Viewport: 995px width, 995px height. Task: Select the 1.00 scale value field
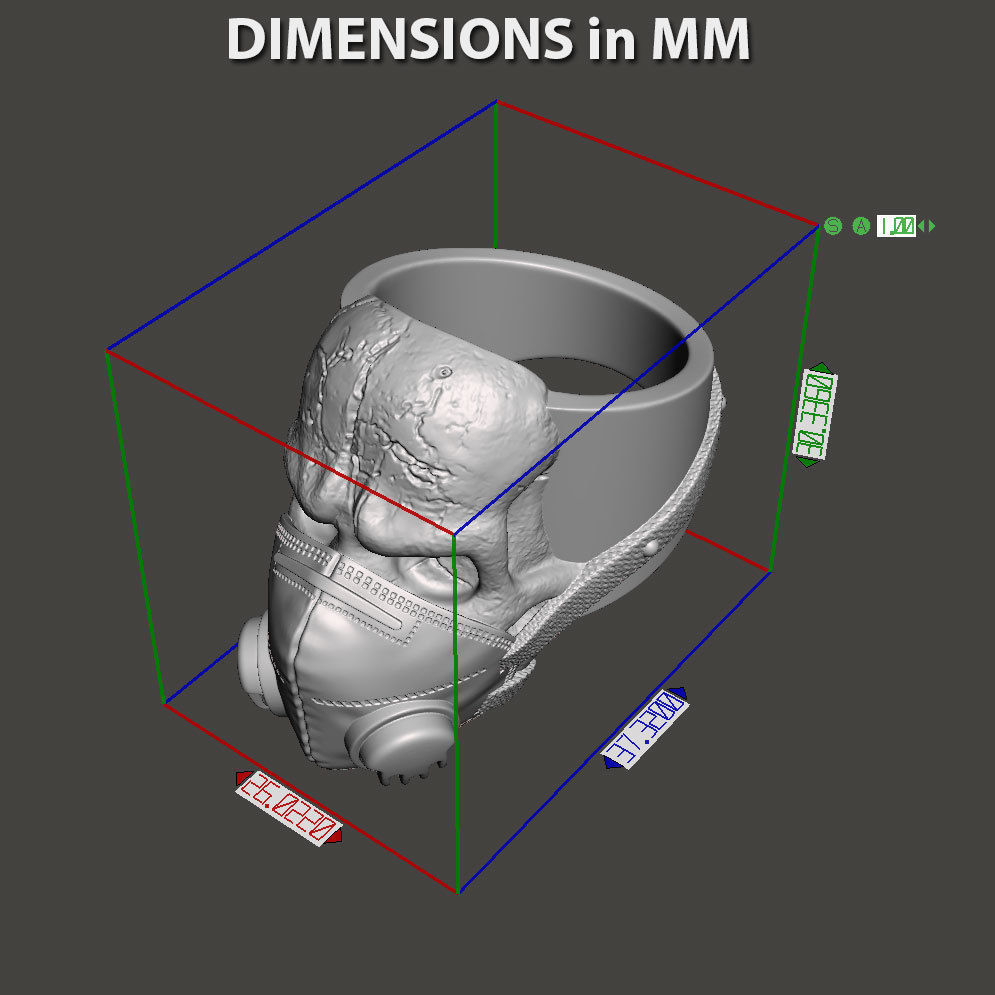tap(896, 225)
